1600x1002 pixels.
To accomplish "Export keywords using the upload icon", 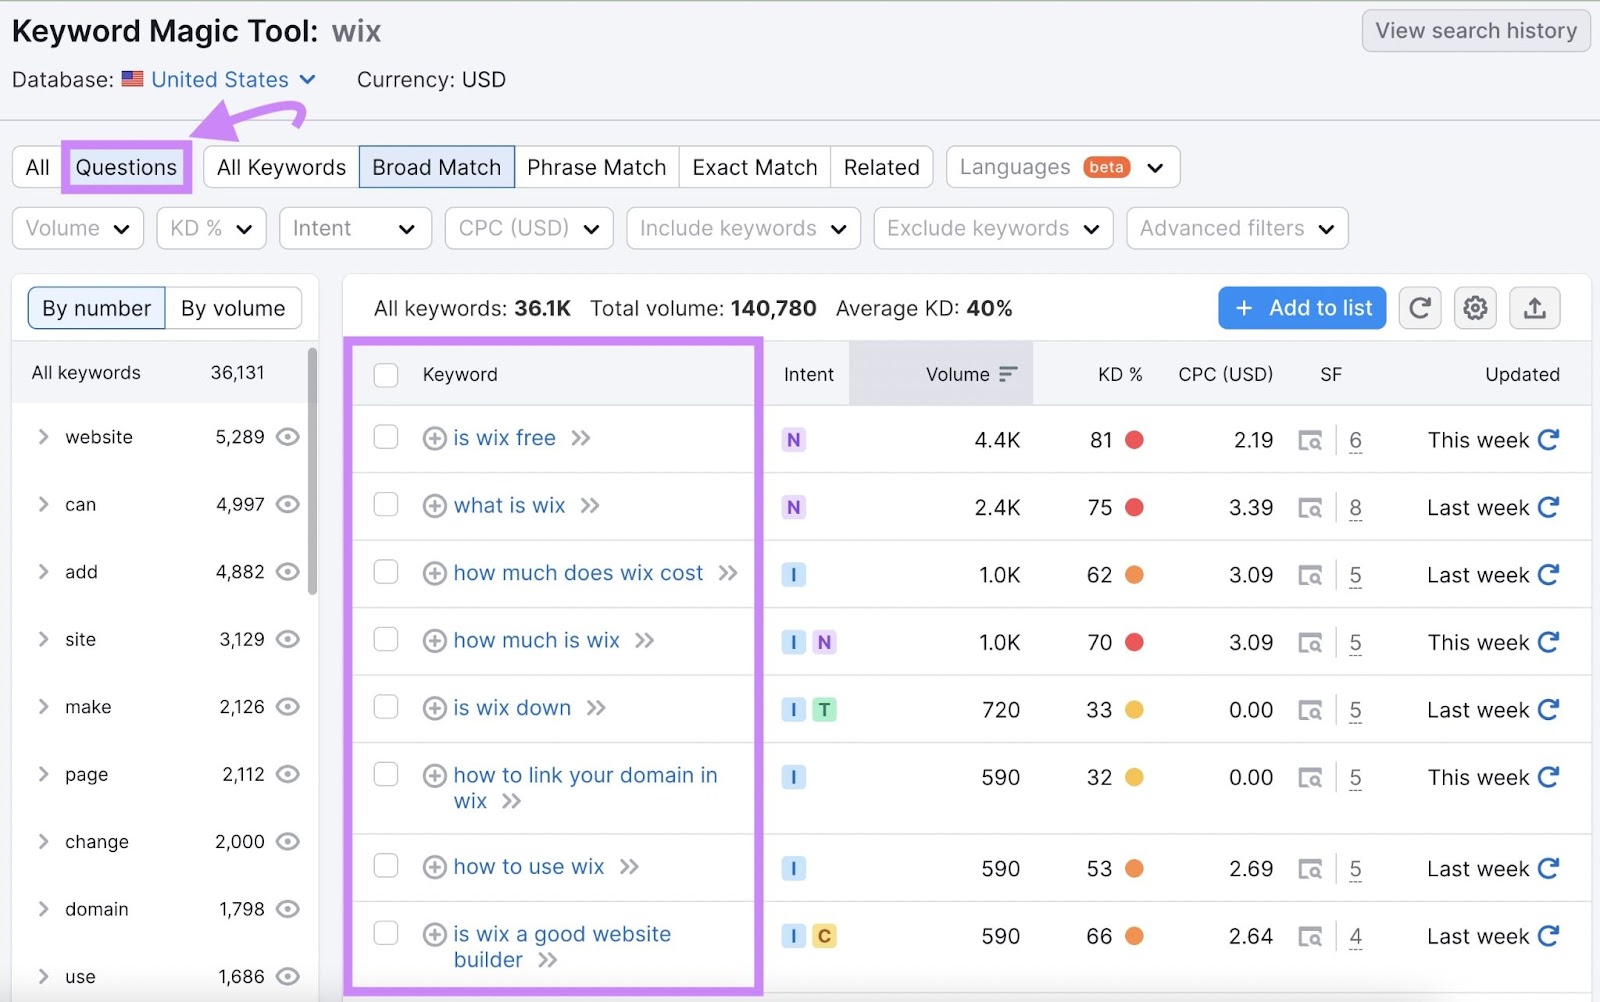I will coord(1535,308).
